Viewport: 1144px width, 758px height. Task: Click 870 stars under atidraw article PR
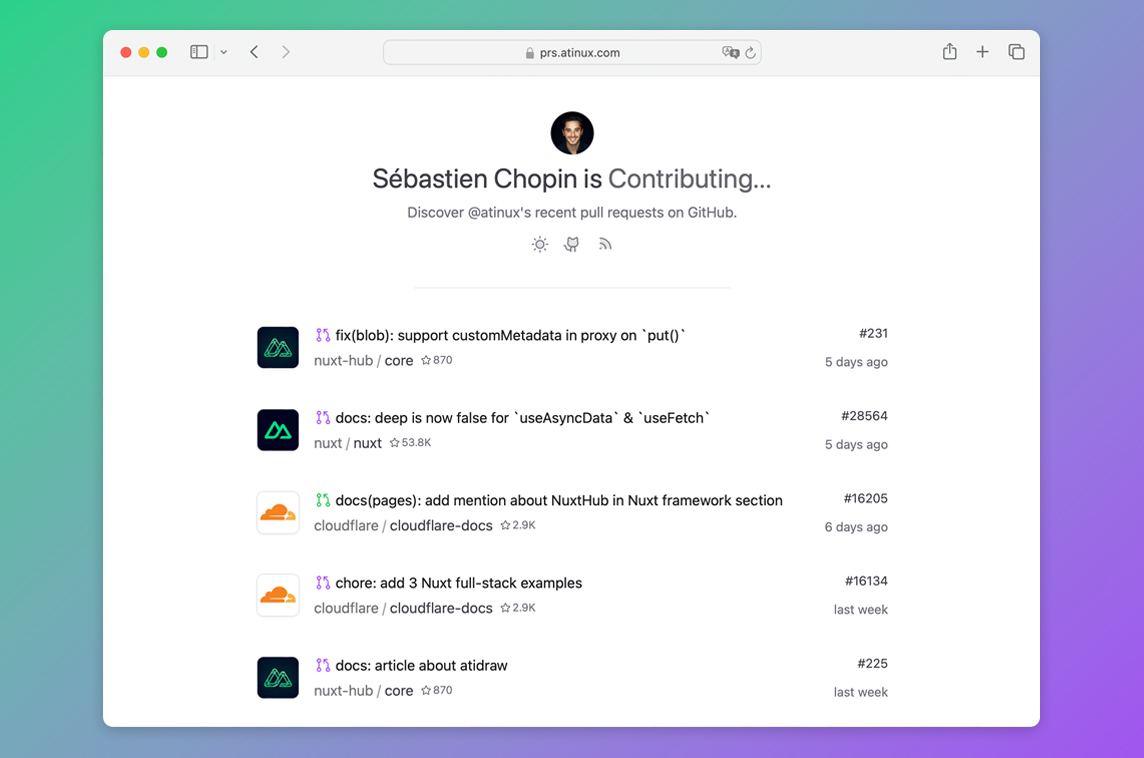437,690
